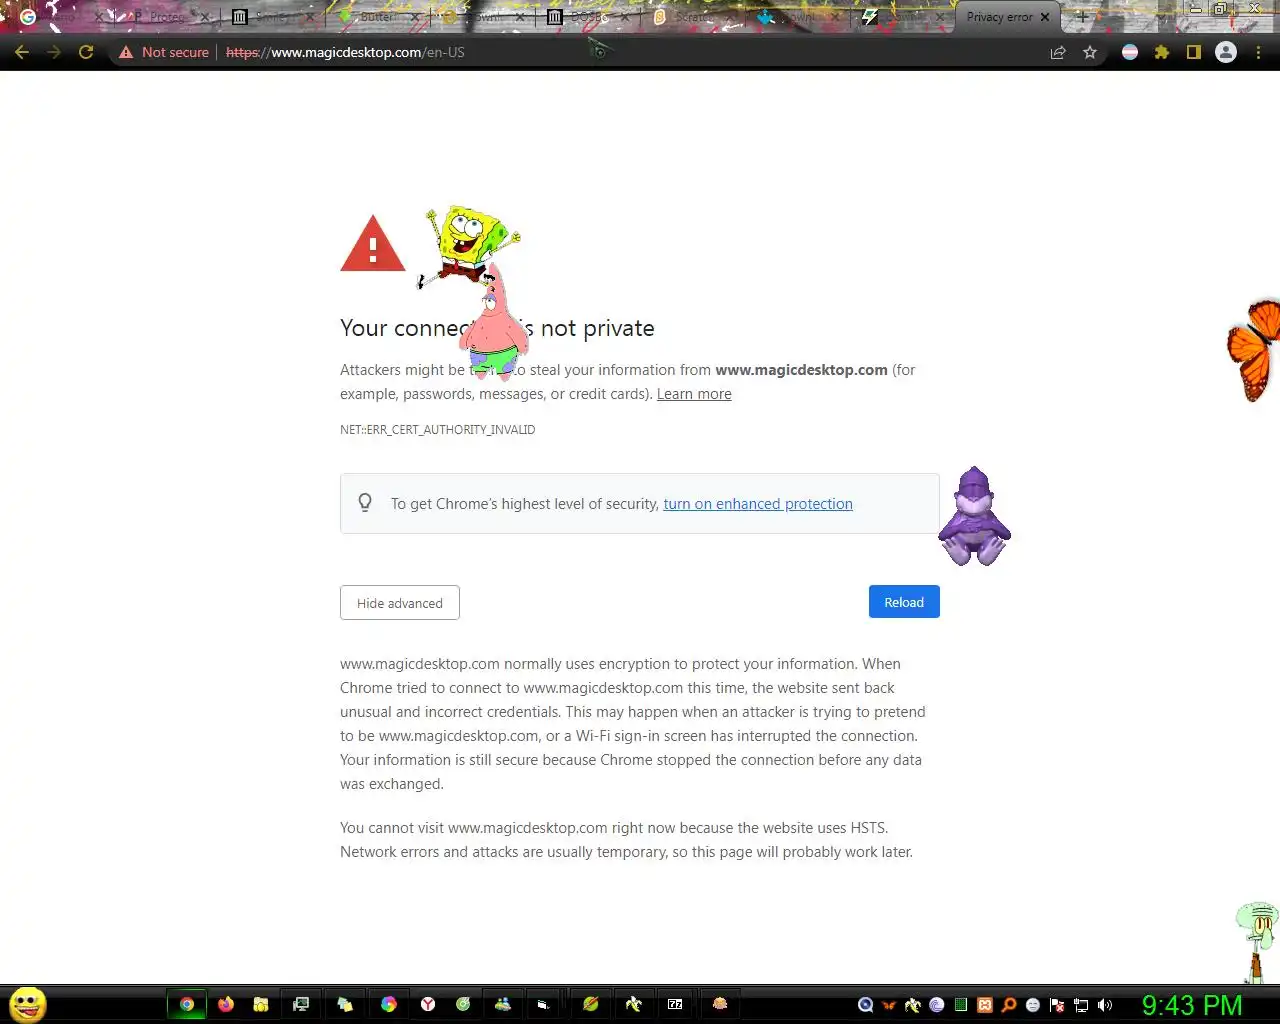
Task: Click the 9:43 PM taskbar clock
Action: click(x=1192, y=1005)
